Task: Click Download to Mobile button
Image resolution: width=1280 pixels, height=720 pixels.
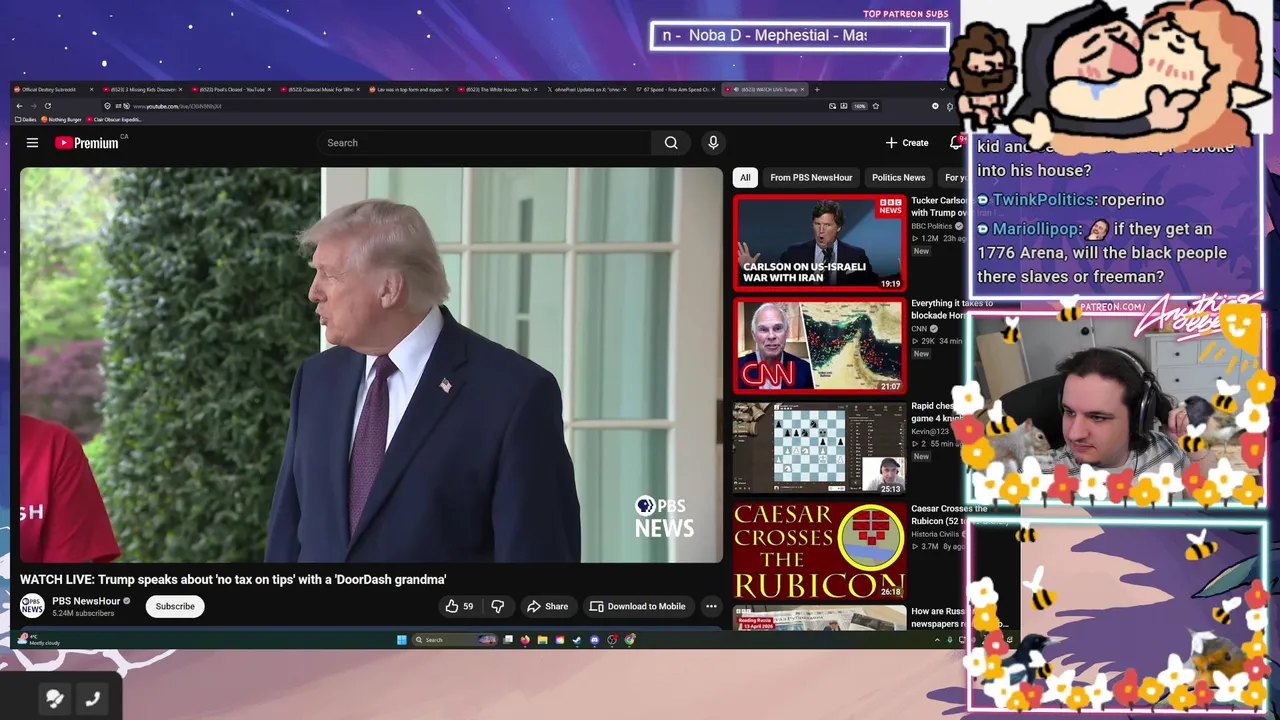Action: coord(637,606)
